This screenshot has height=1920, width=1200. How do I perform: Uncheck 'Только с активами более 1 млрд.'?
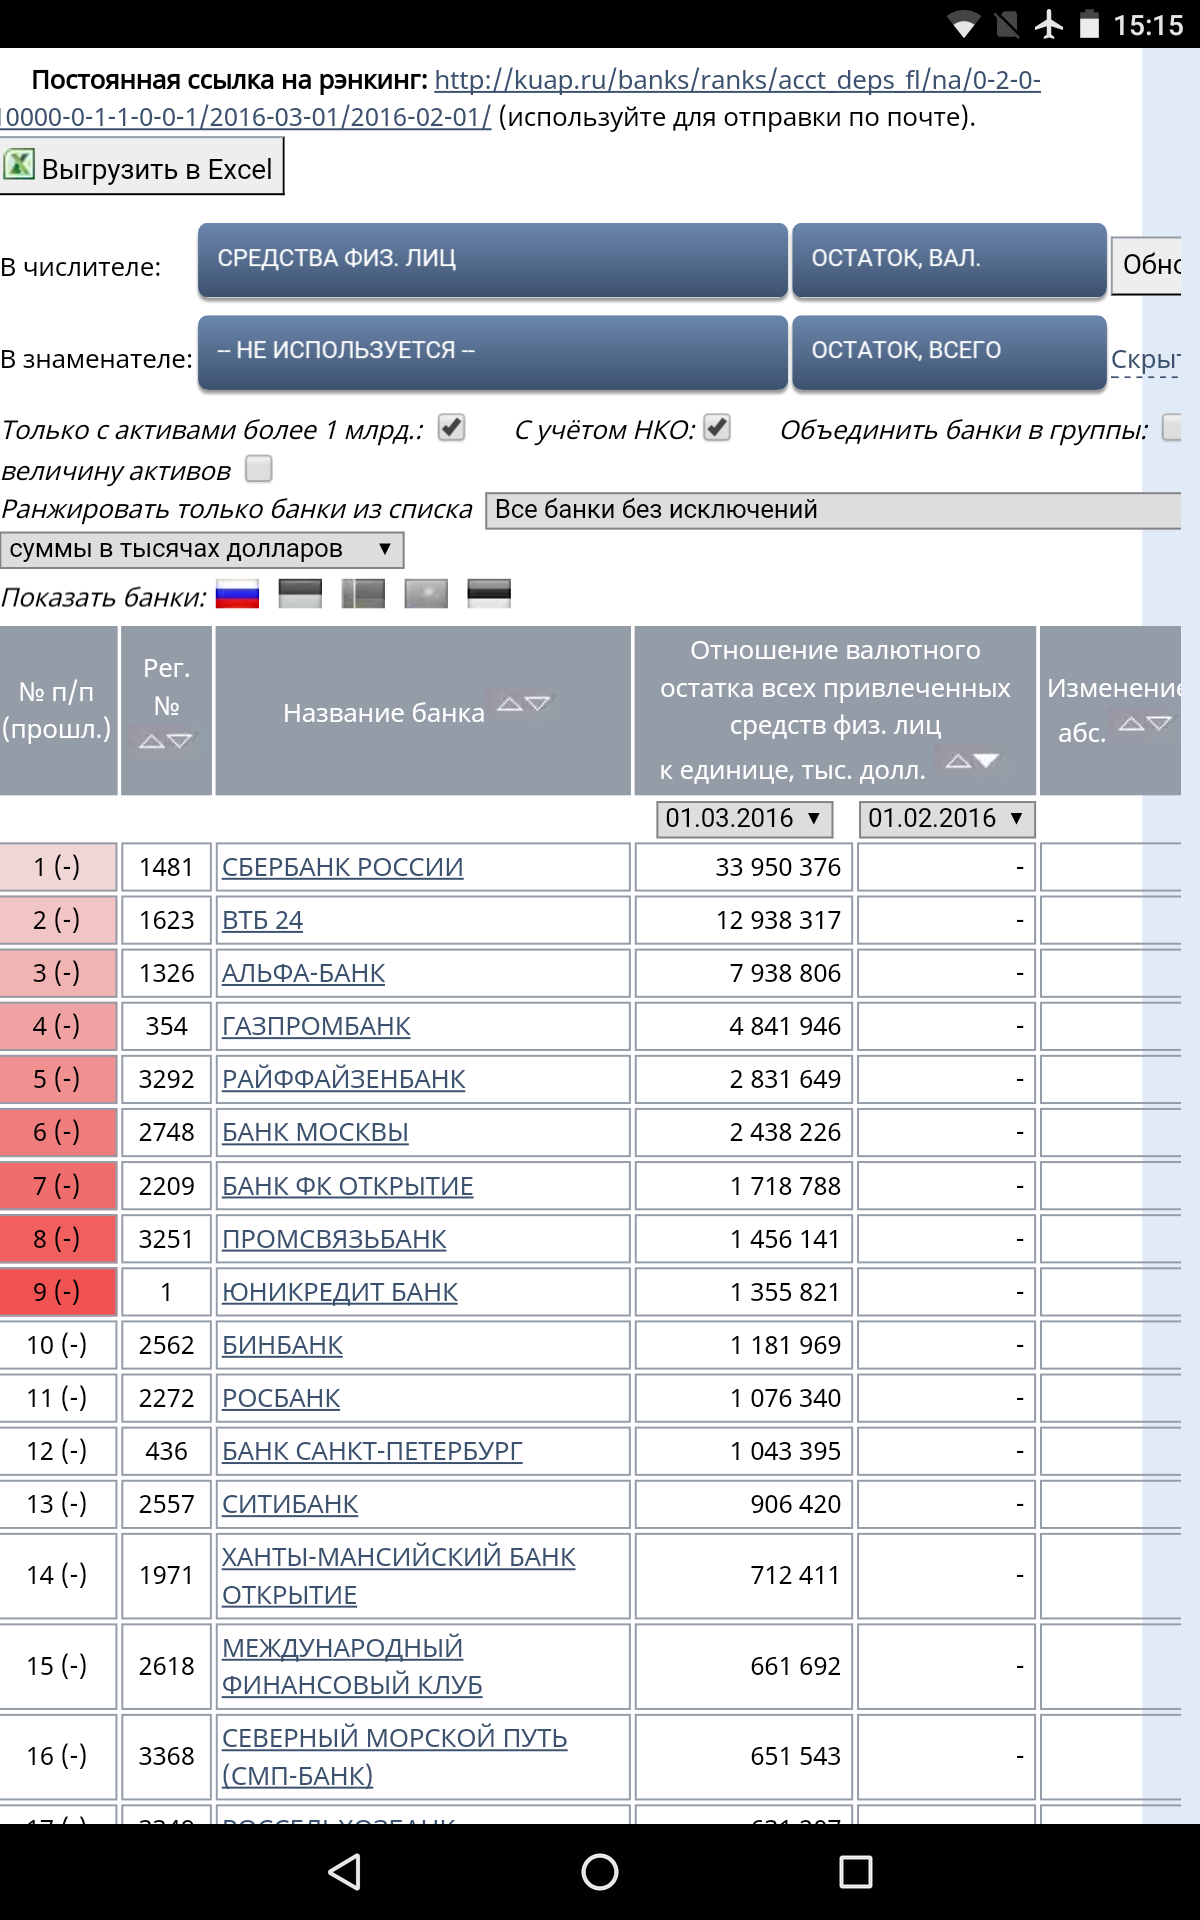coord(452,428)
